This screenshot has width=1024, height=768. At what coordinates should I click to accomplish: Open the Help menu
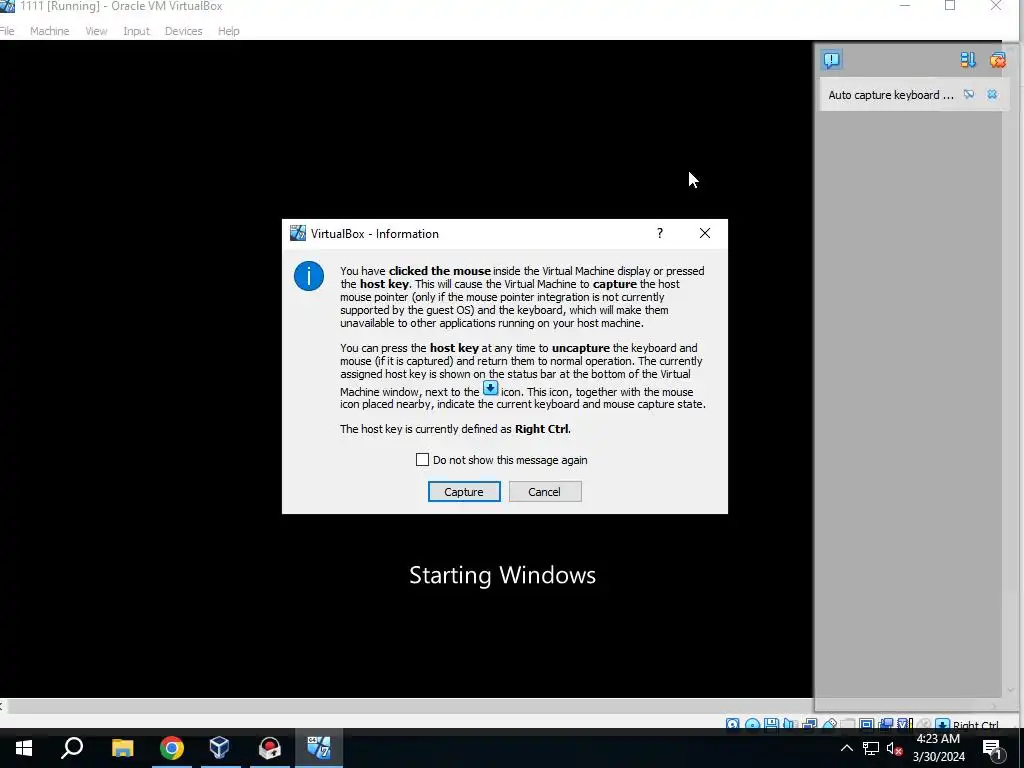pos(229,31)
